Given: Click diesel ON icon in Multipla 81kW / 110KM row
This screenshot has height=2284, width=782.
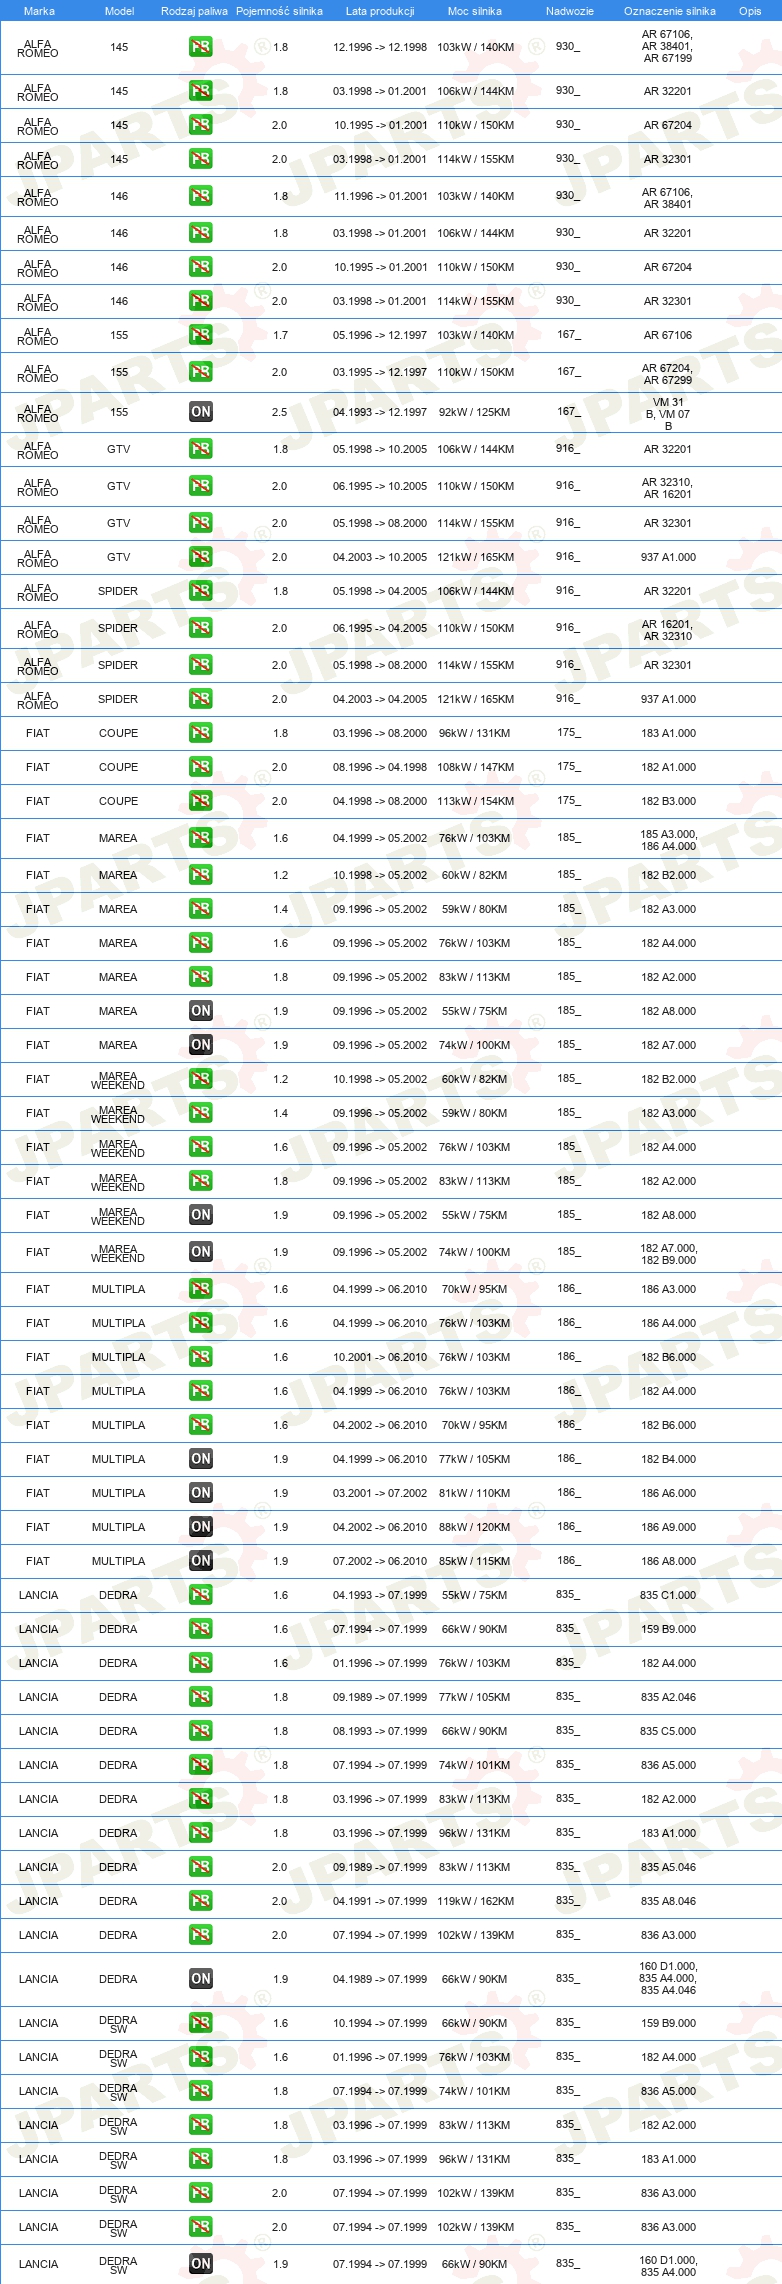Looking at the screenshot, I should pos(201,1493).
